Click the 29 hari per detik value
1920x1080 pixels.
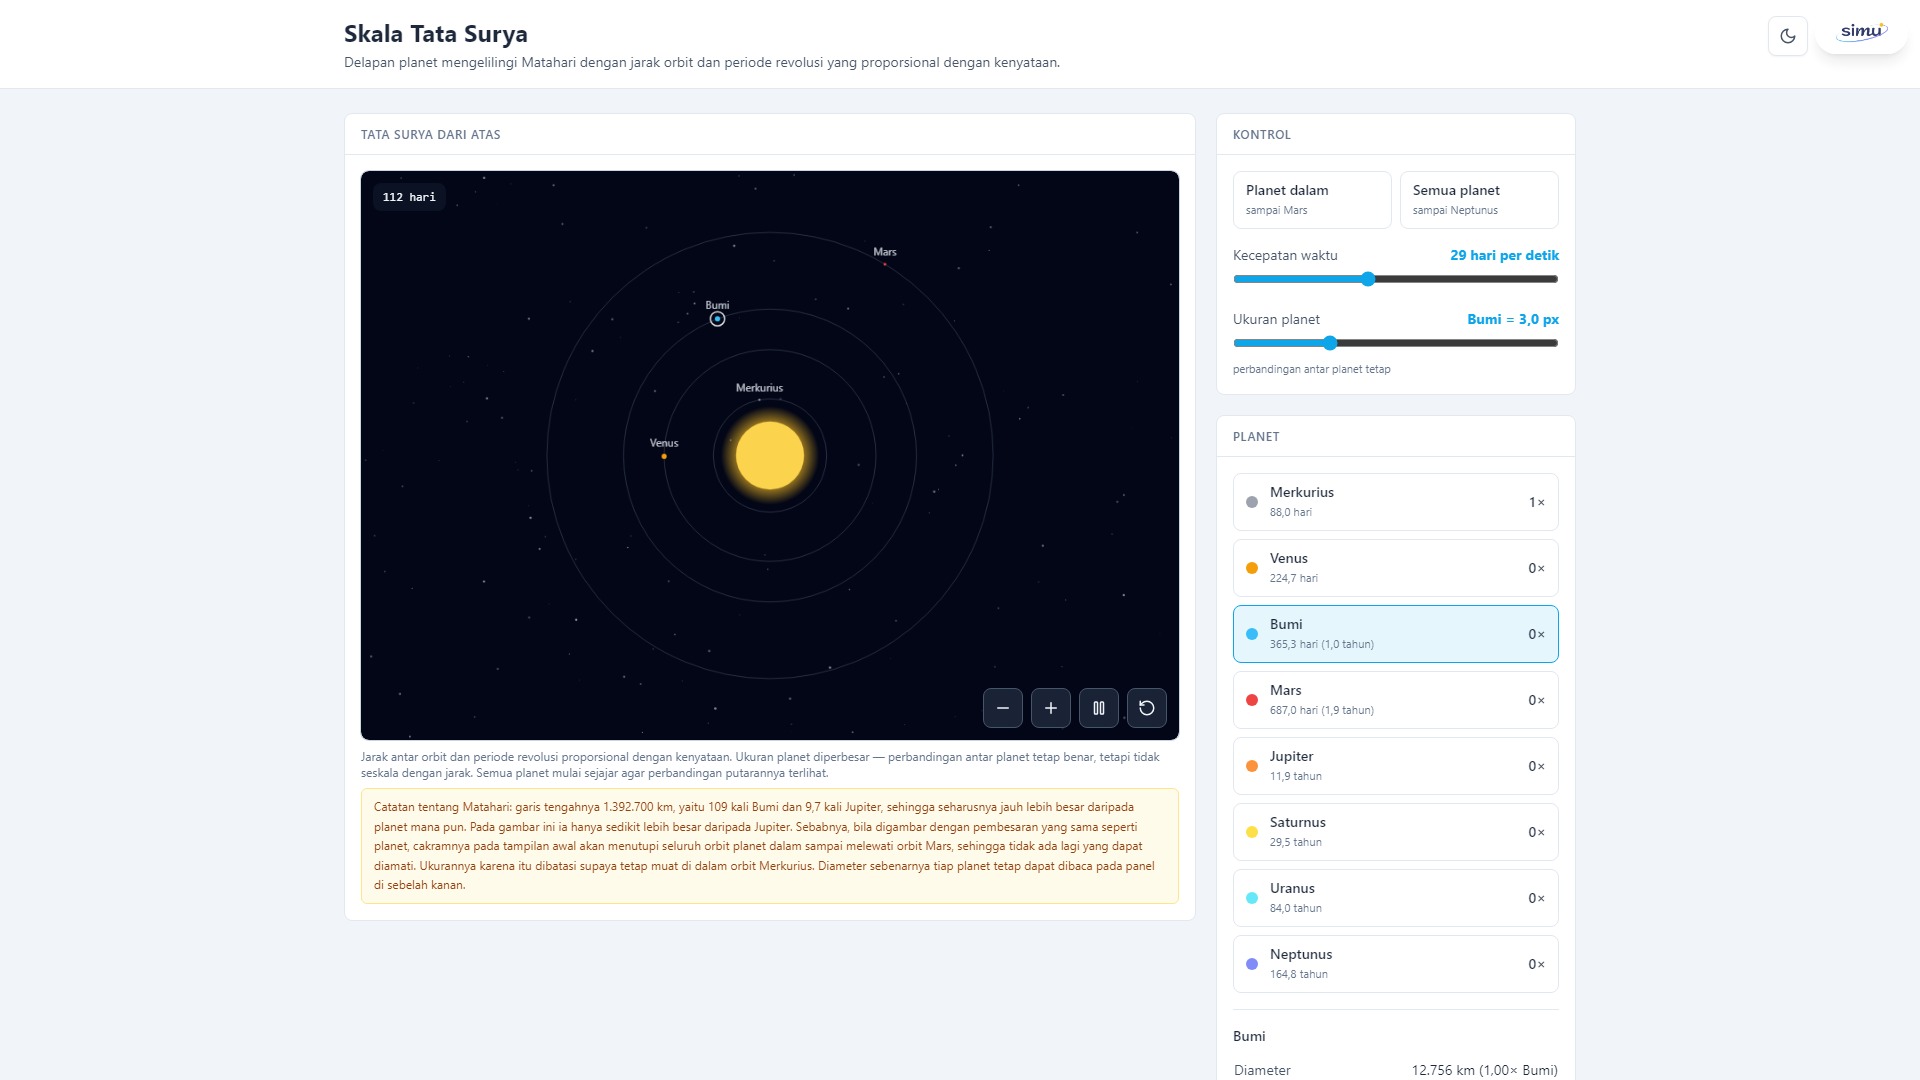coord(1504,256)
